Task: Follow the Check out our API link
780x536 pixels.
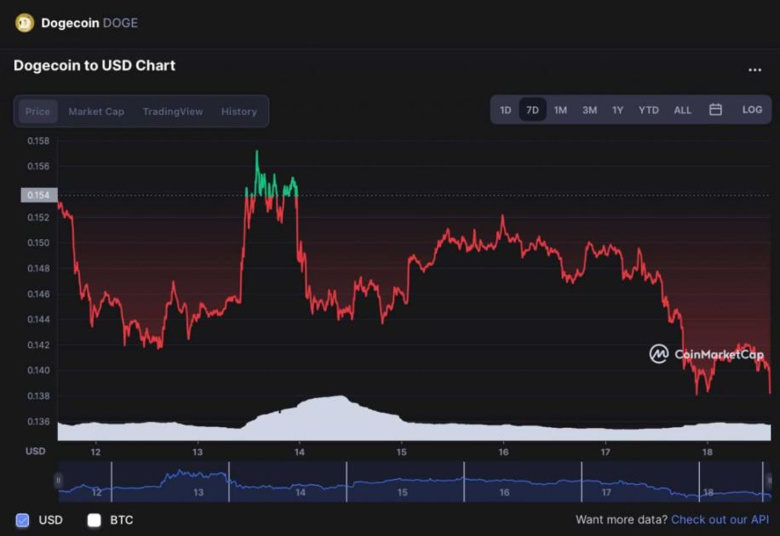Action: tap(720, 520)
